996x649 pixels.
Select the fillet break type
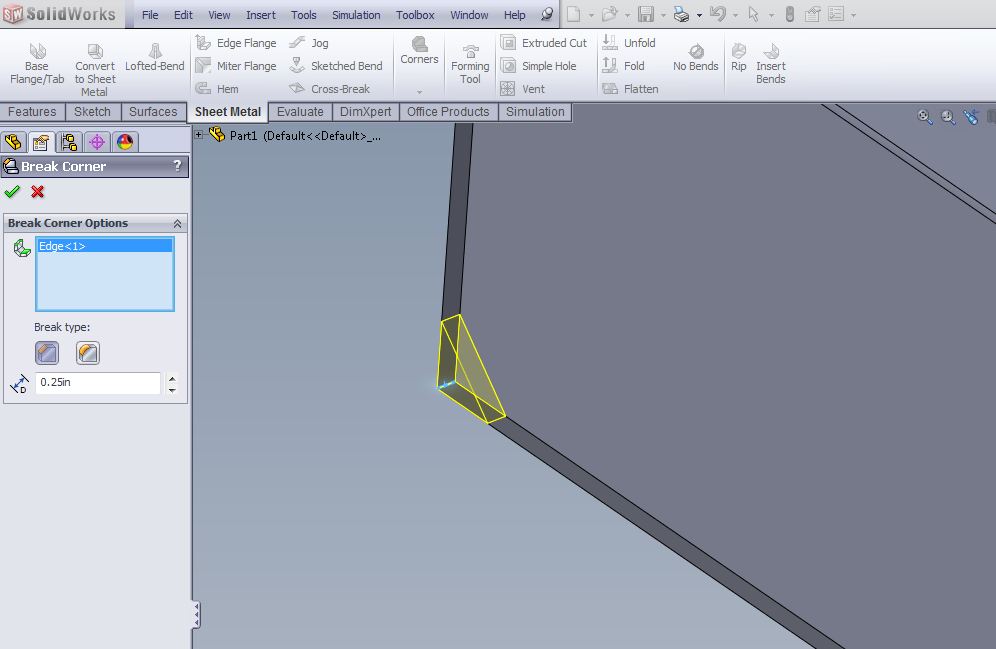(87, 352)
